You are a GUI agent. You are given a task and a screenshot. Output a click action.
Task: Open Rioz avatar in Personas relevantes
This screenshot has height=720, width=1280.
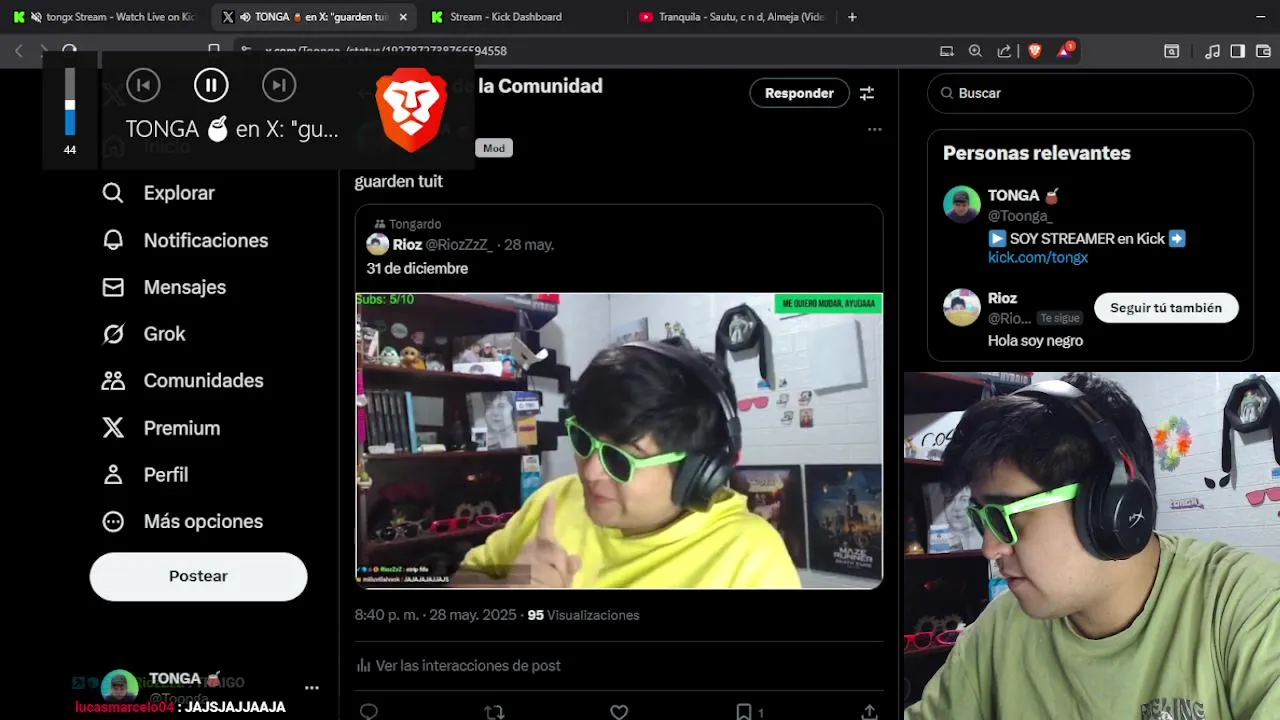(962, 307)
